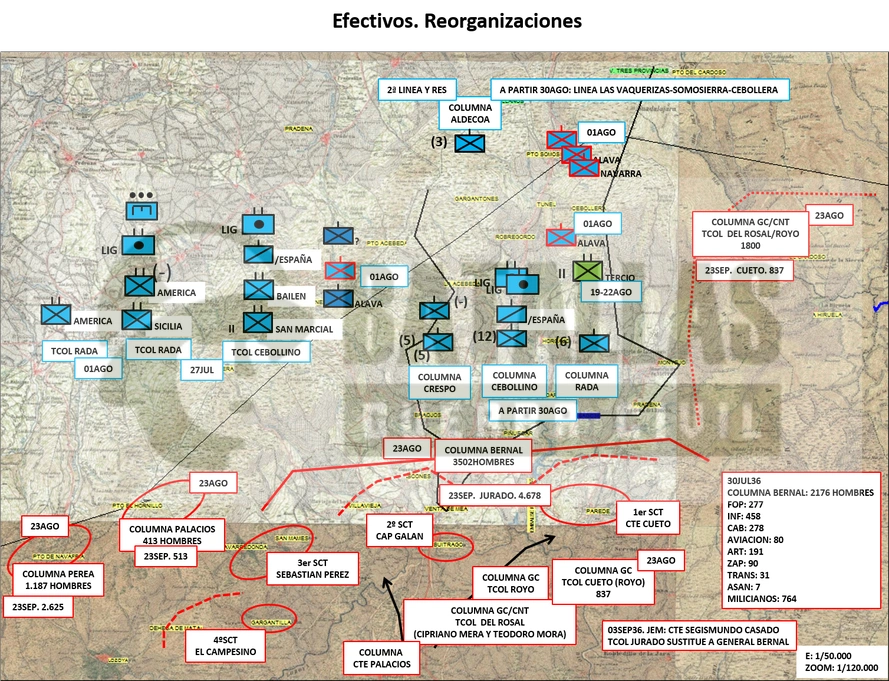Click the '2º SCT CAP GALAN' box

tap(400, 530)
